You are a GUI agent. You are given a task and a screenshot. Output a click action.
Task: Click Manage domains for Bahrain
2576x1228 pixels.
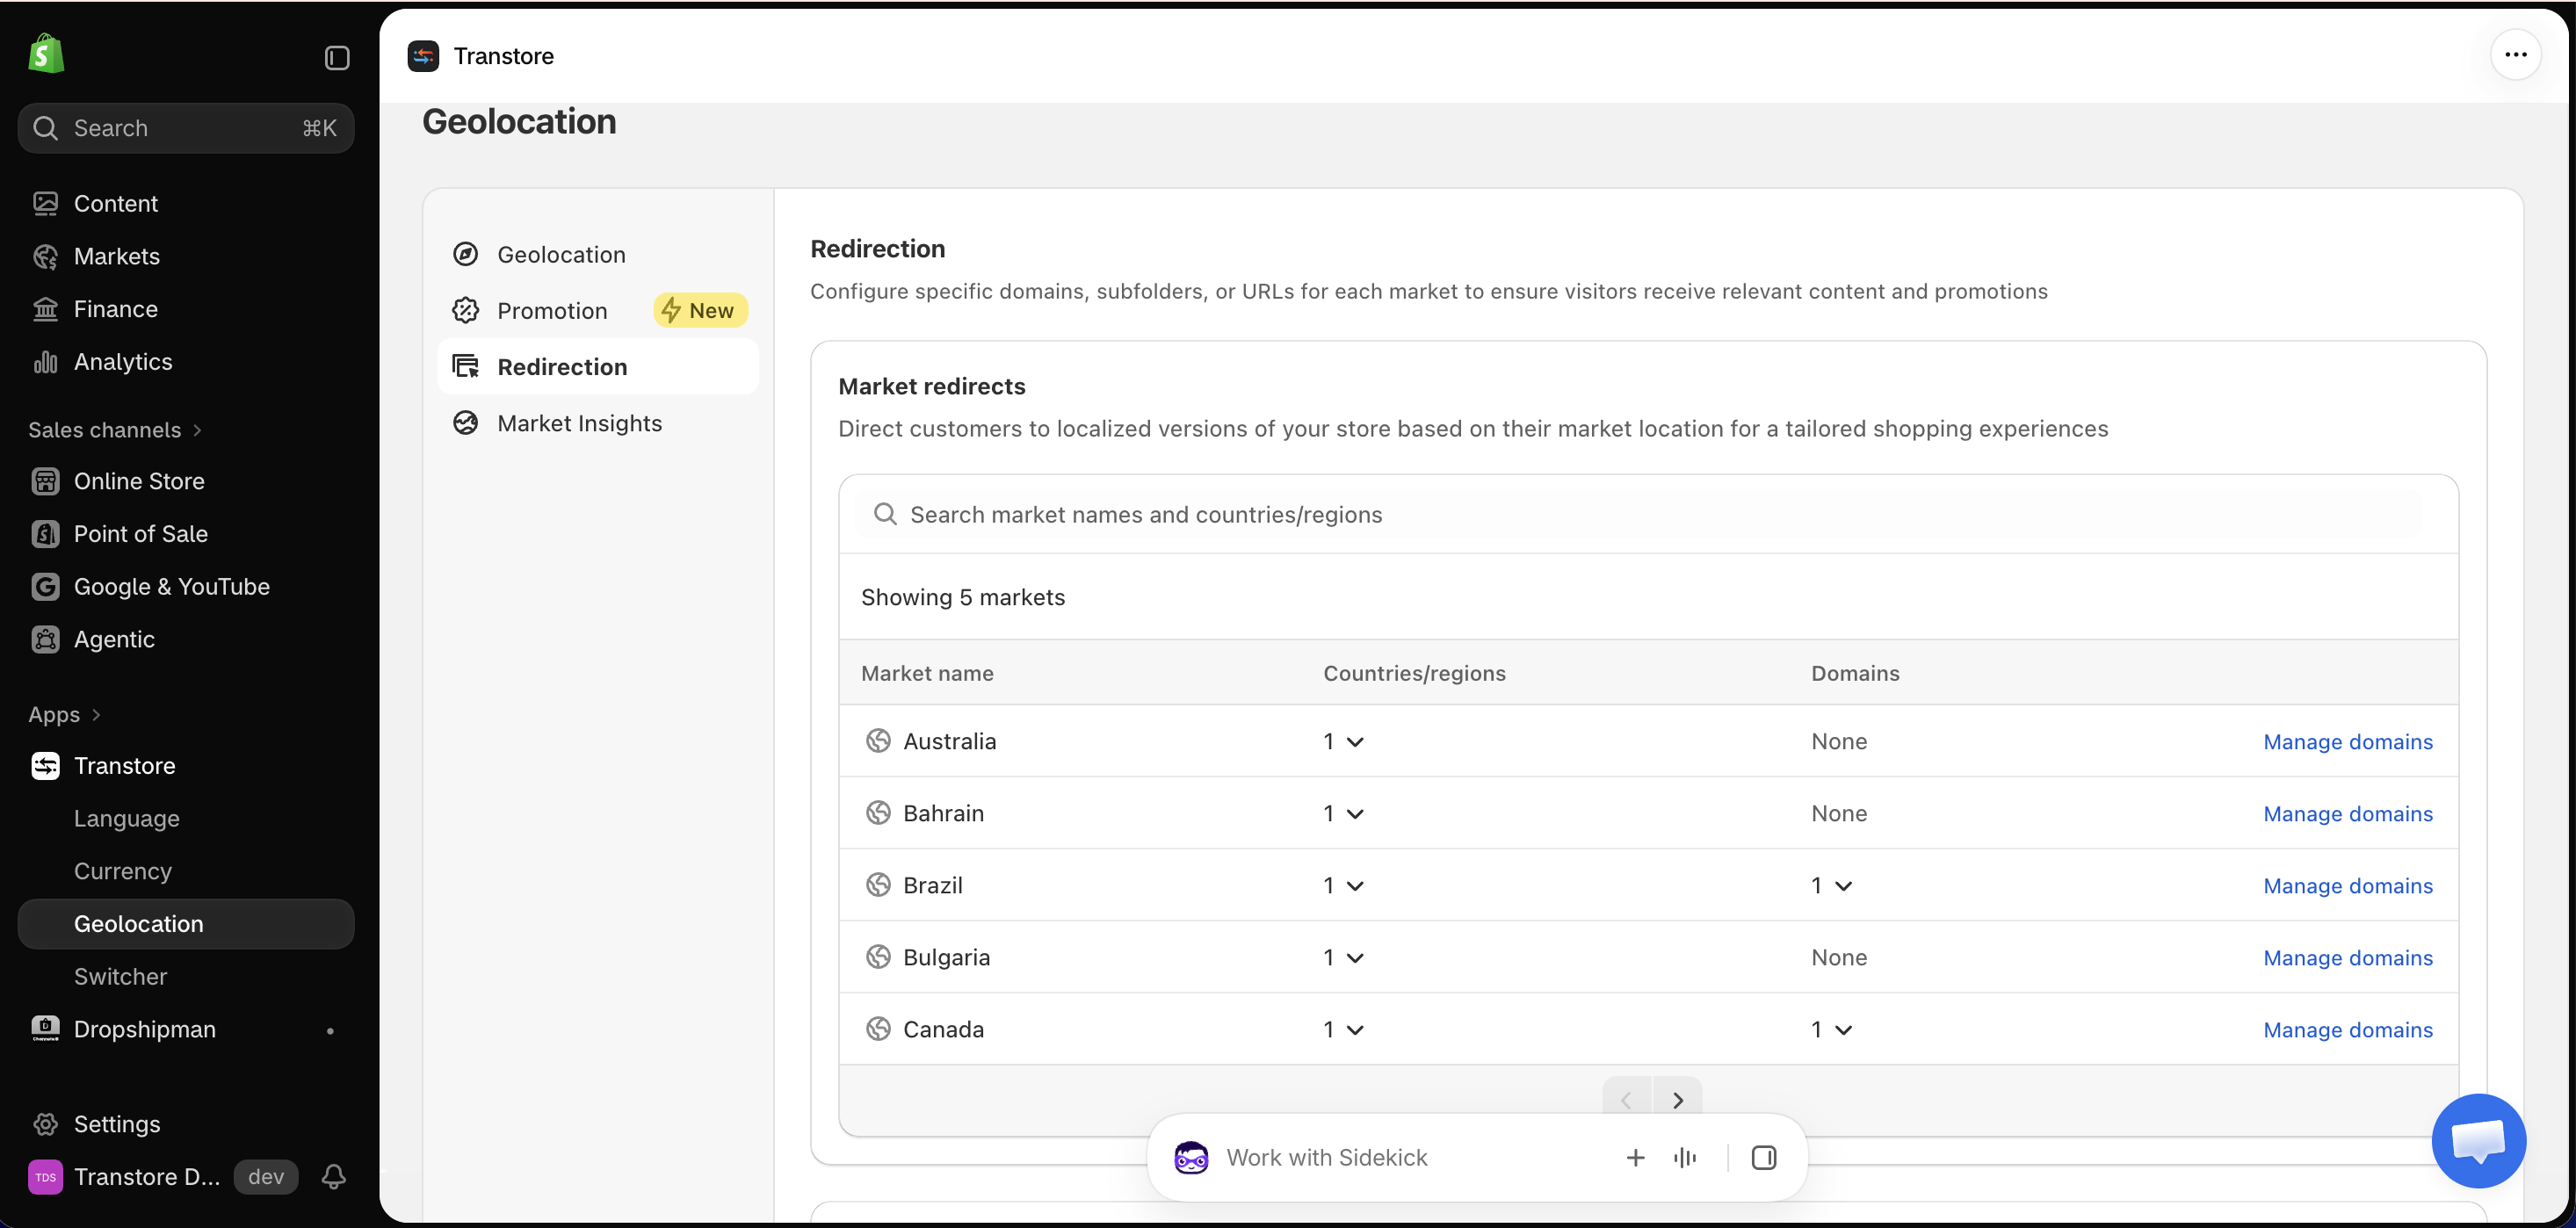(2348, 814)
